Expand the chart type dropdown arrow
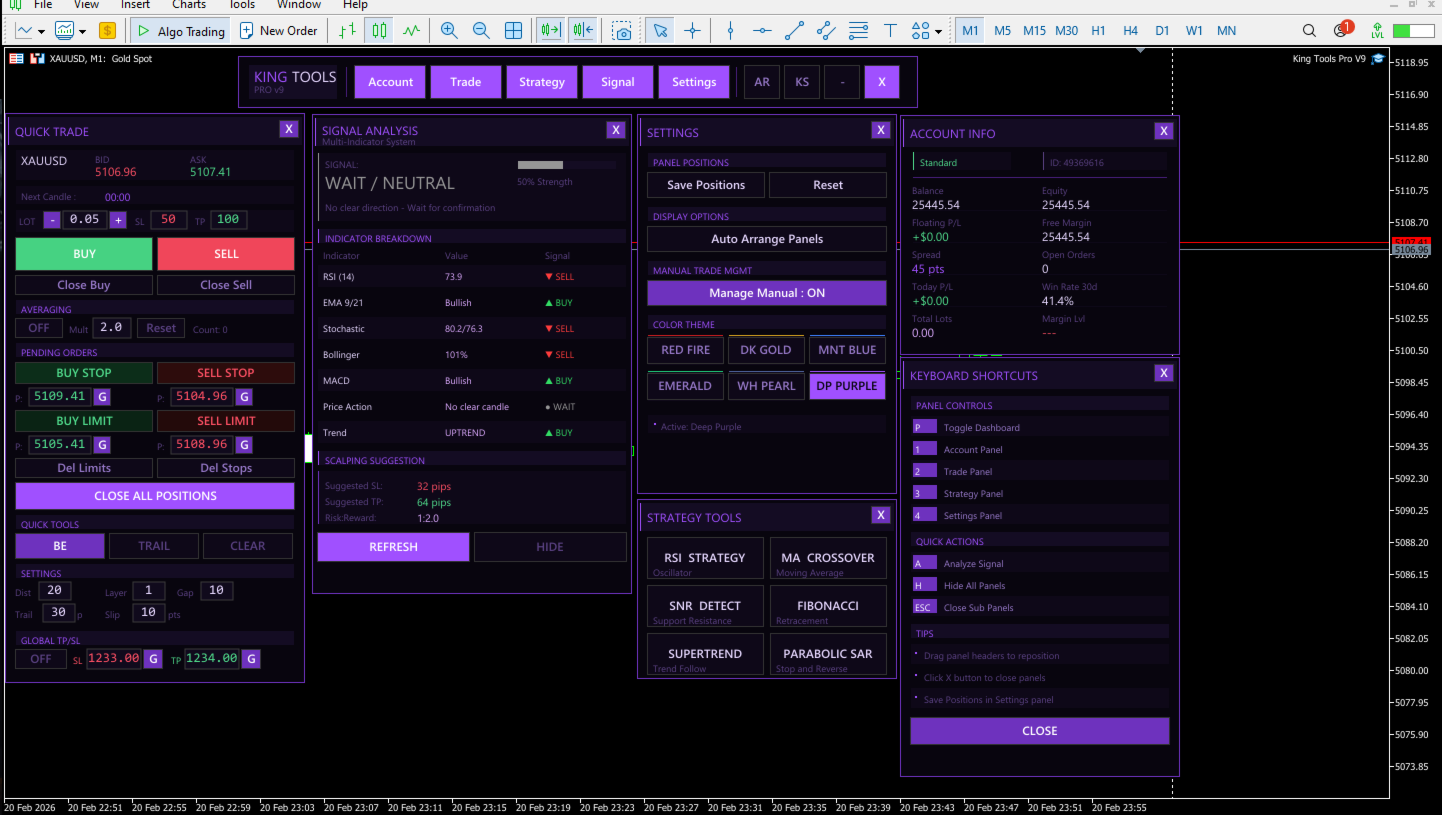This screenshot has width=1442, height=815. [x=41, y=31]
